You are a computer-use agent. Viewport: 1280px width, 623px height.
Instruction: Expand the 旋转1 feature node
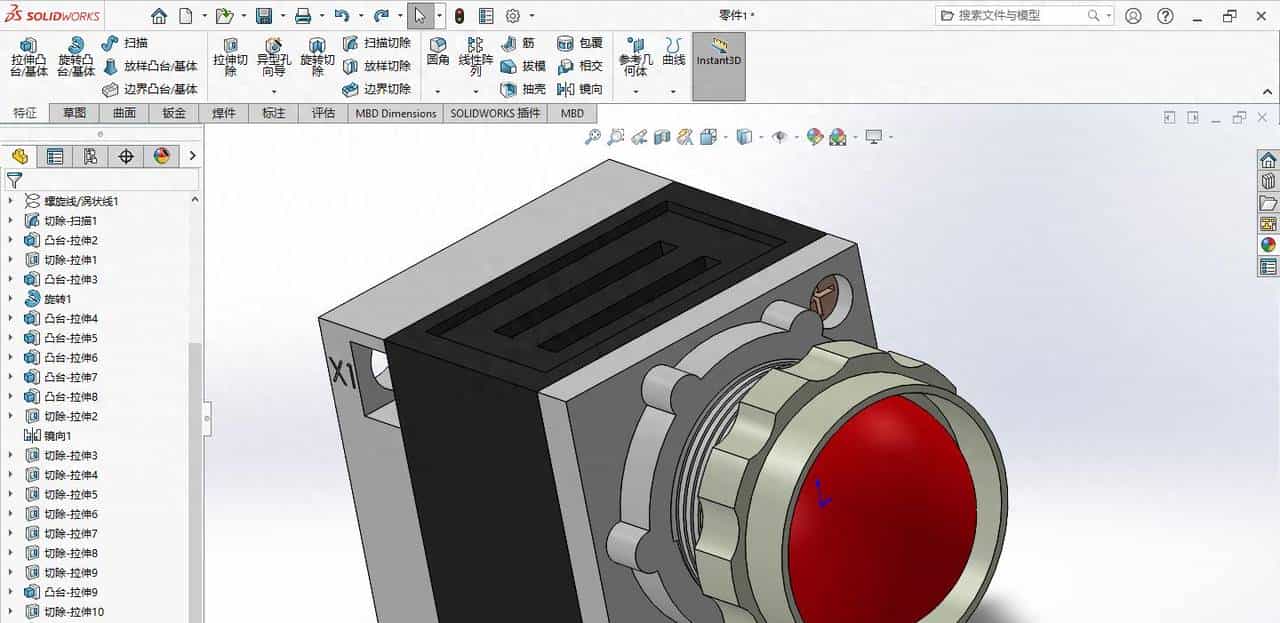(x=11, y=299)
